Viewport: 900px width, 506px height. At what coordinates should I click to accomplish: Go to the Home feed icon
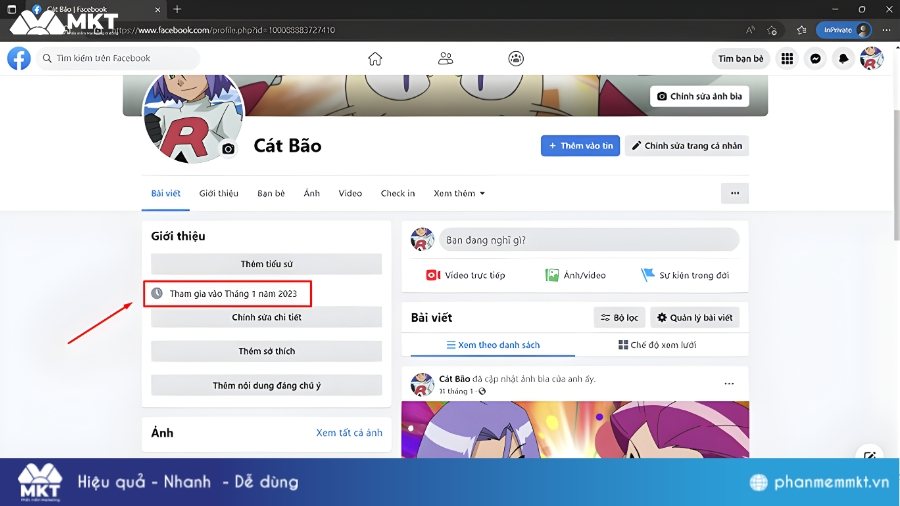tap(375, 59)
